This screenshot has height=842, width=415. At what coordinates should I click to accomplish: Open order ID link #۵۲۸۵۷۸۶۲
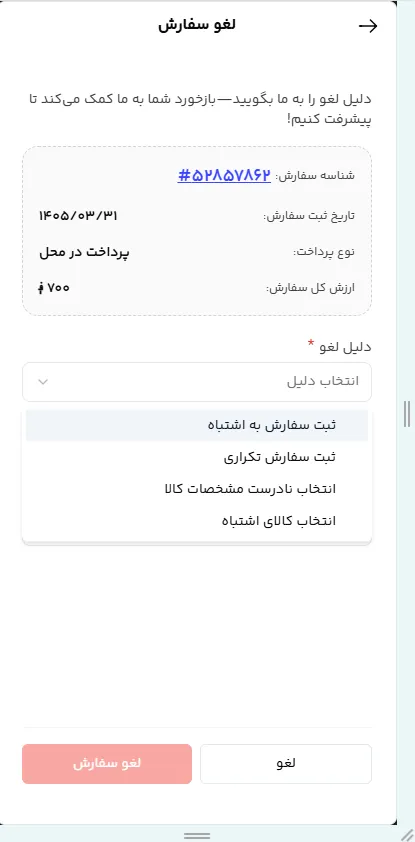point(224,175)
